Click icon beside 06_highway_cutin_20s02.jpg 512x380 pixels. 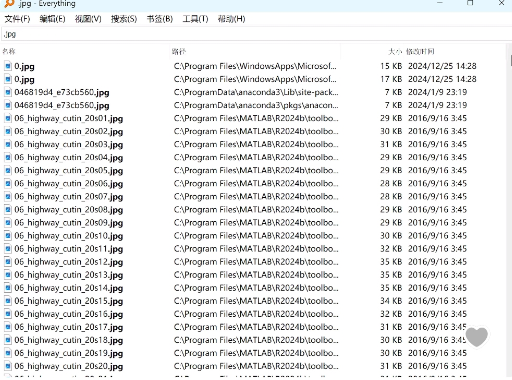[8, 131]
